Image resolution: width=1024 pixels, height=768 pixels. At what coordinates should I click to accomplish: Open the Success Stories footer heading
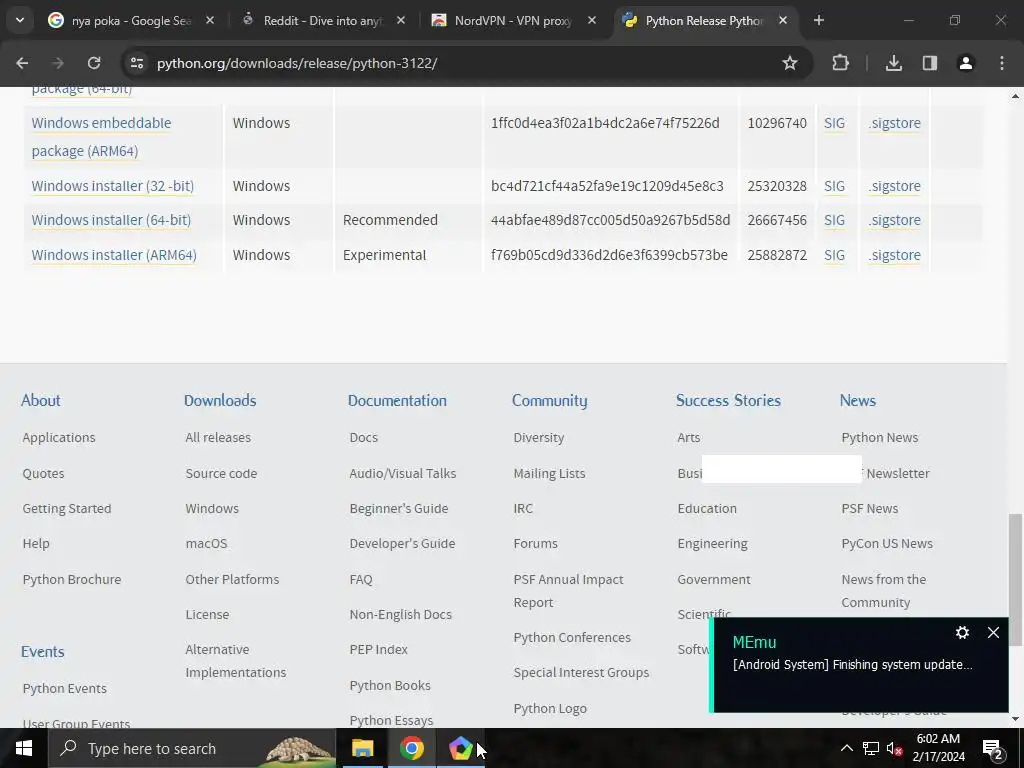click(x=728, y=400)
